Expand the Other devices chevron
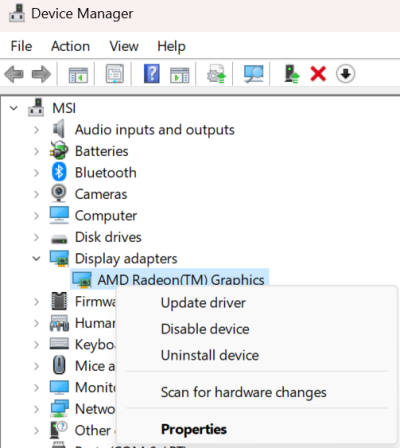 36,431
